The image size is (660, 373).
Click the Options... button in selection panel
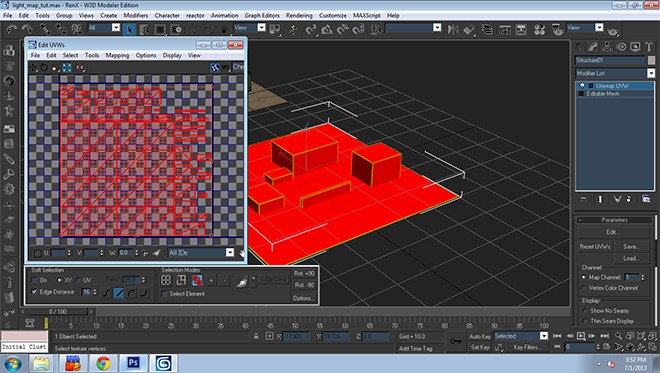[304, 298]
